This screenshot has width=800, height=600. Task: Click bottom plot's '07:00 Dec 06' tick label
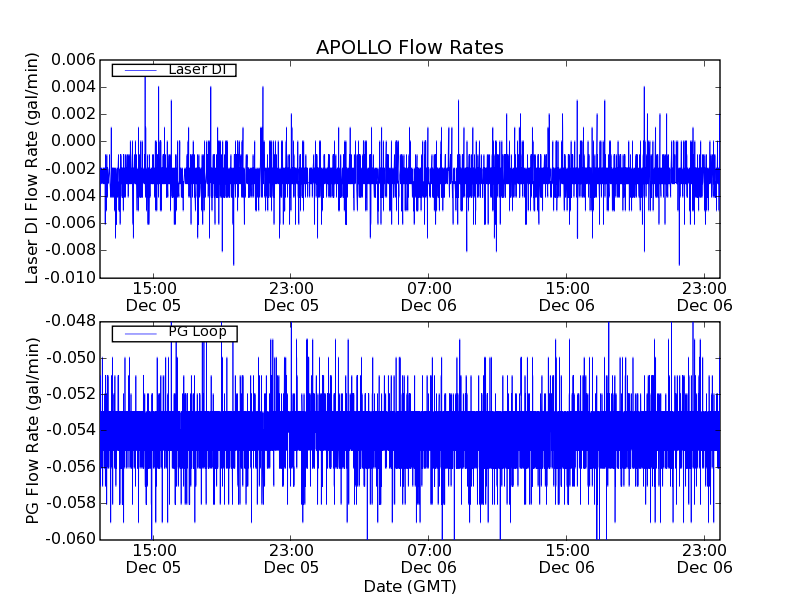click(429, 559)
